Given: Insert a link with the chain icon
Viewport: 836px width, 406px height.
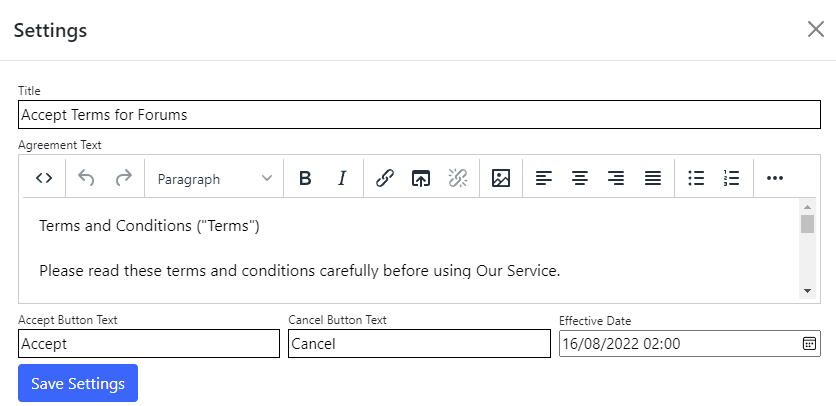Looking at the screenshot, I should pyautogui.click(x=385, y=179).
